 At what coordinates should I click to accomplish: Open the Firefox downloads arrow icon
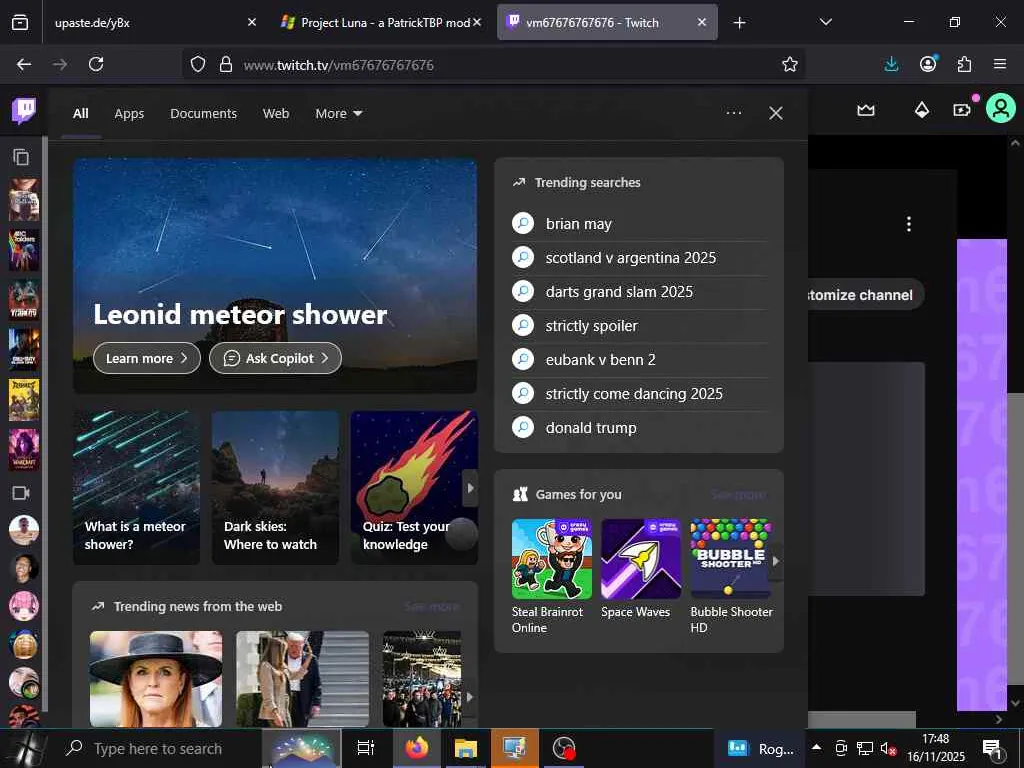pyautogui.click(x=891, y=64)
